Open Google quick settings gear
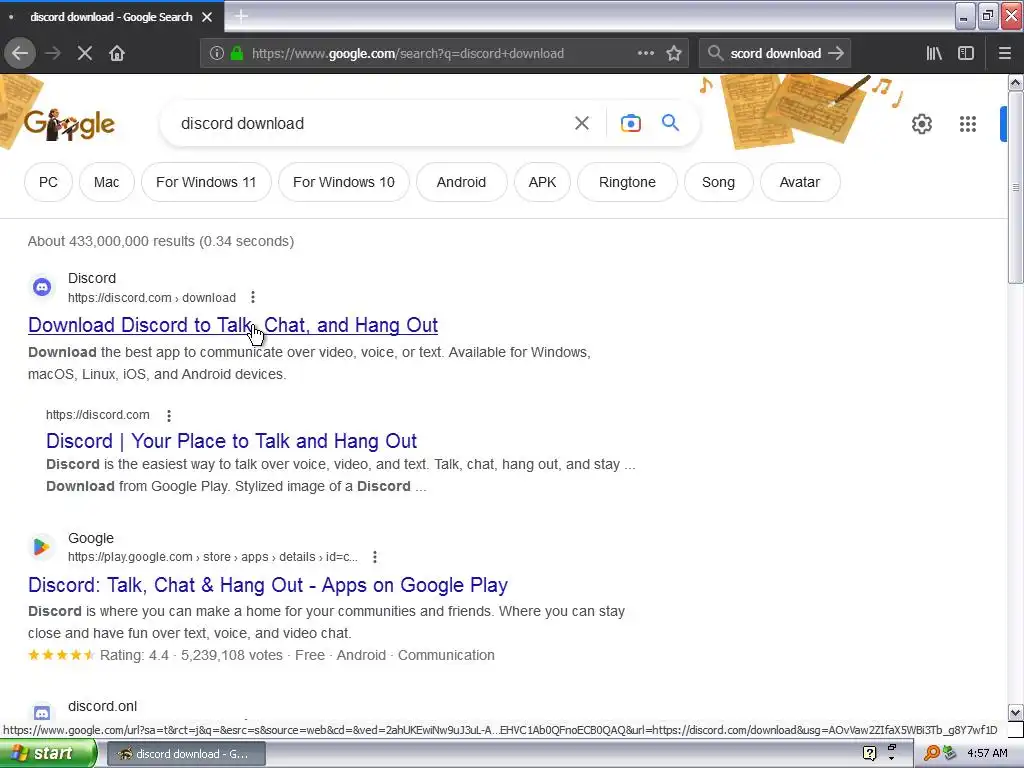The height and width of the screenshot is (768, 1024). coord(921,124)
